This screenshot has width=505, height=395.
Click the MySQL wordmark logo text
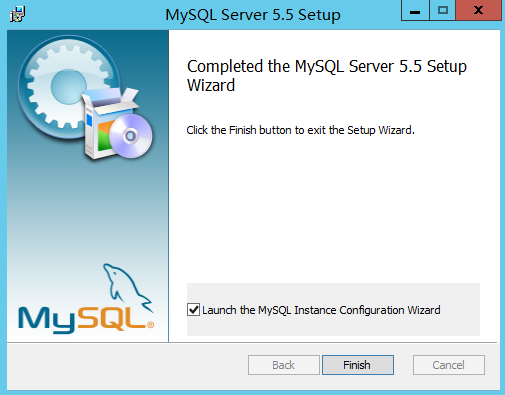click(85, 320)
